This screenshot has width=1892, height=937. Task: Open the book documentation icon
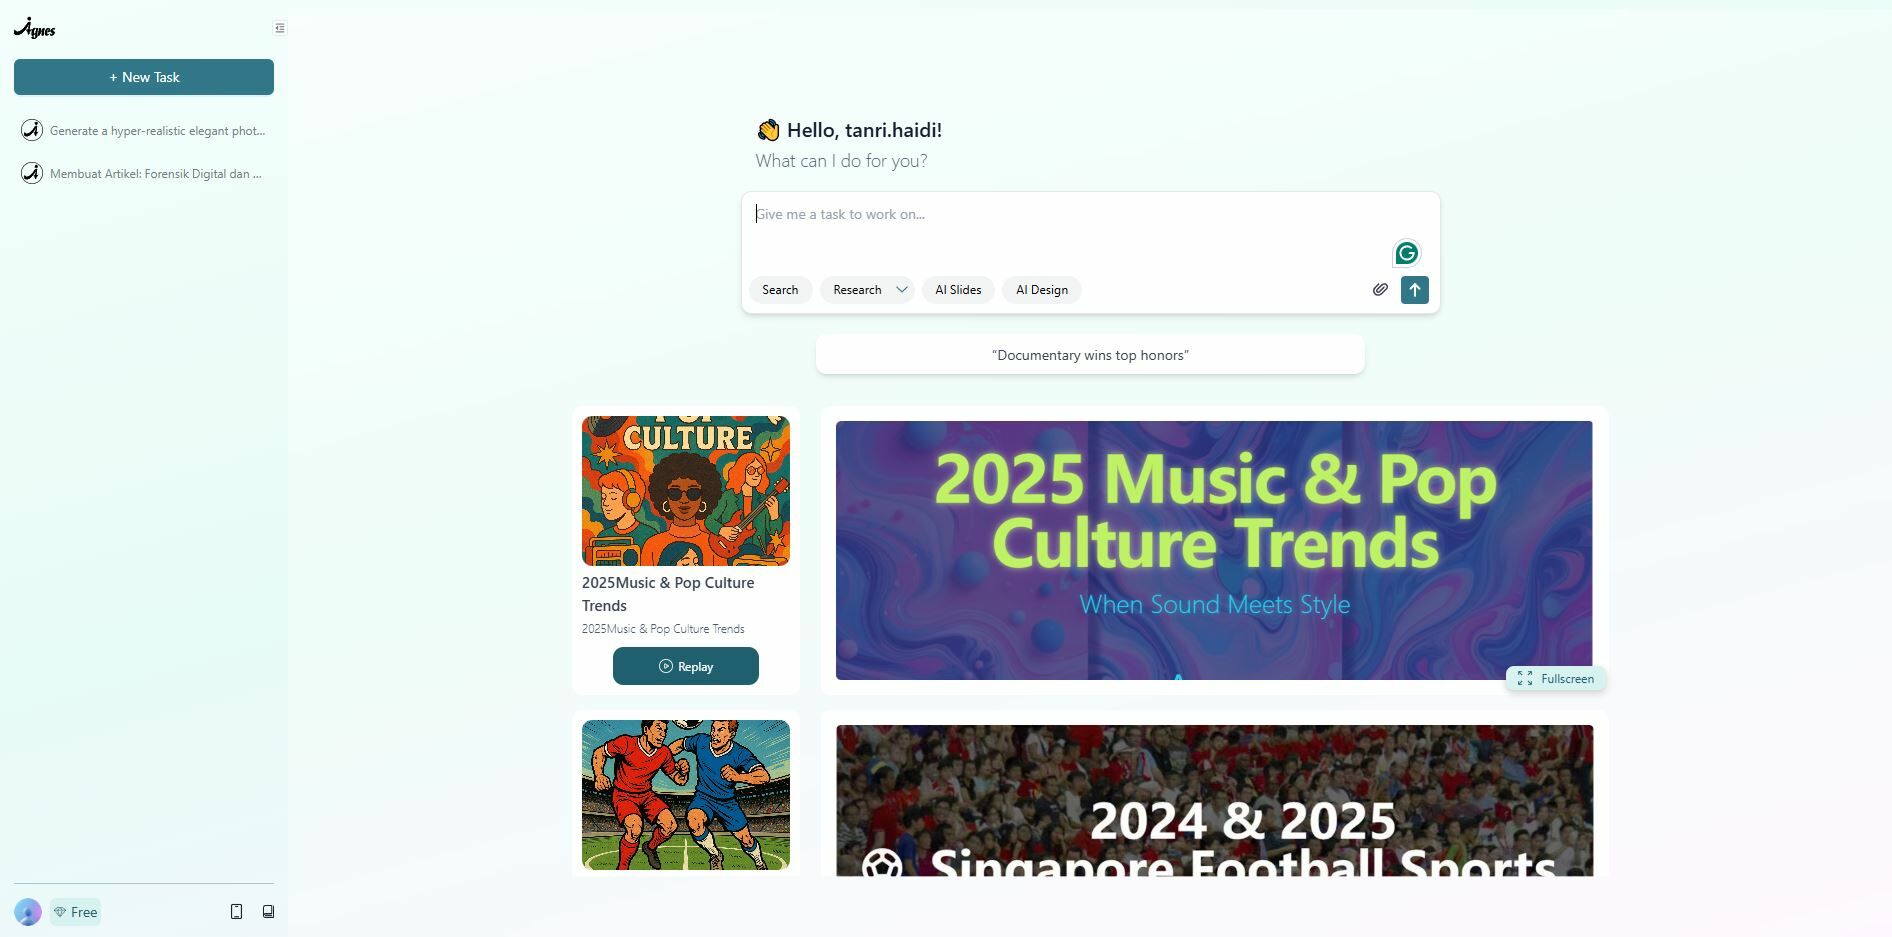pyautogui.click(x=268, y=912)
